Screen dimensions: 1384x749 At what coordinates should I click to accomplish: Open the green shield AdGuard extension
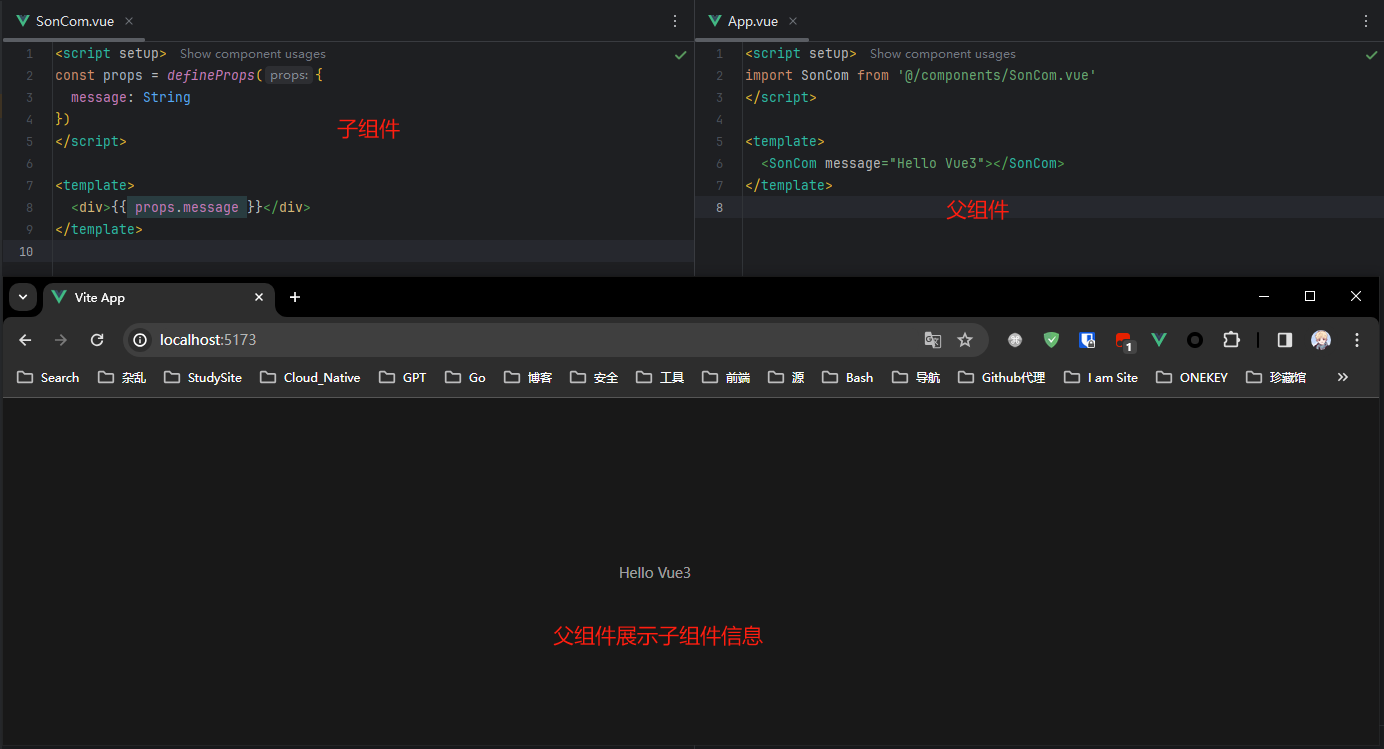1051,340
